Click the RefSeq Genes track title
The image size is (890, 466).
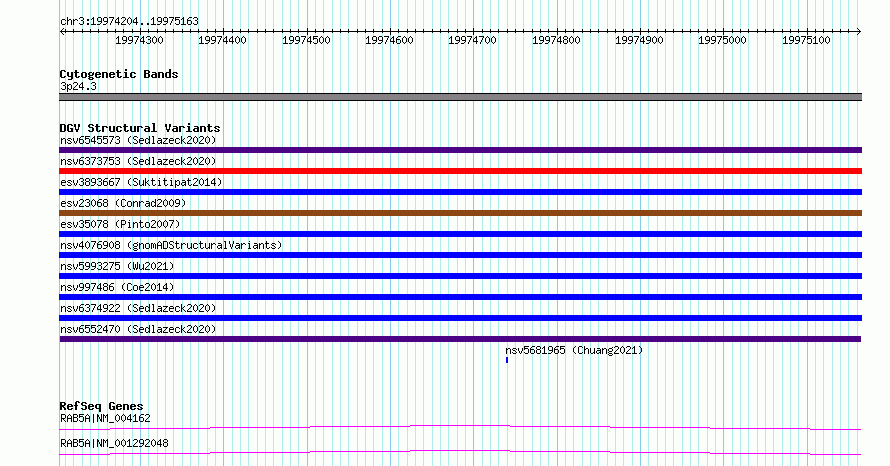[102, 406]
